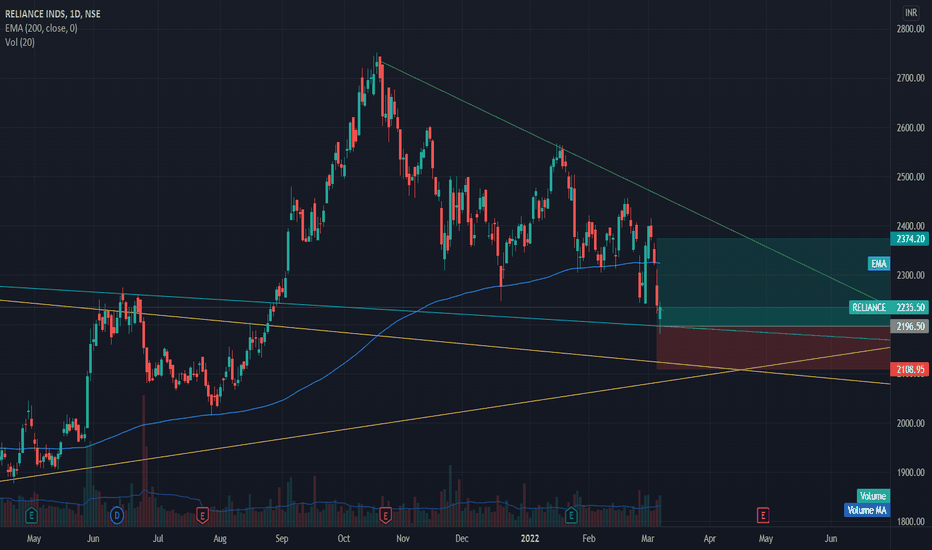932x550 pixels.
Task: Click the 2000.00 price axis label
Action: pyautogui.click(x=911, y=423)
